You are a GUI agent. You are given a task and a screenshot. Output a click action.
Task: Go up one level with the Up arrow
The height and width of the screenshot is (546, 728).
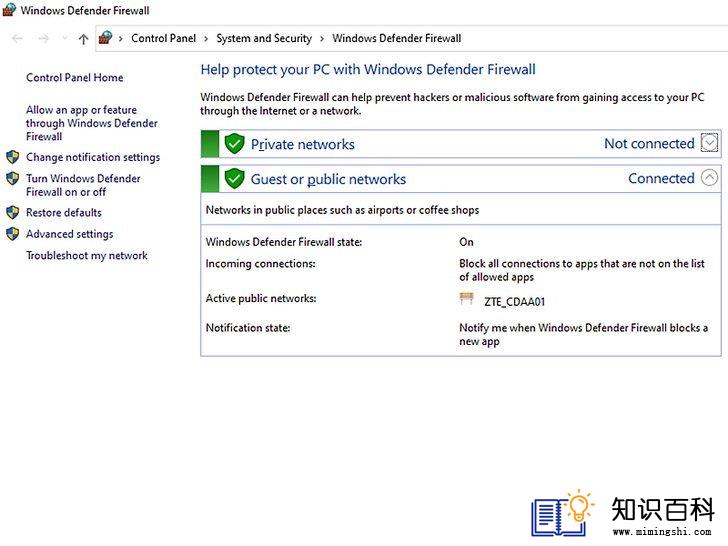point(84,39)
